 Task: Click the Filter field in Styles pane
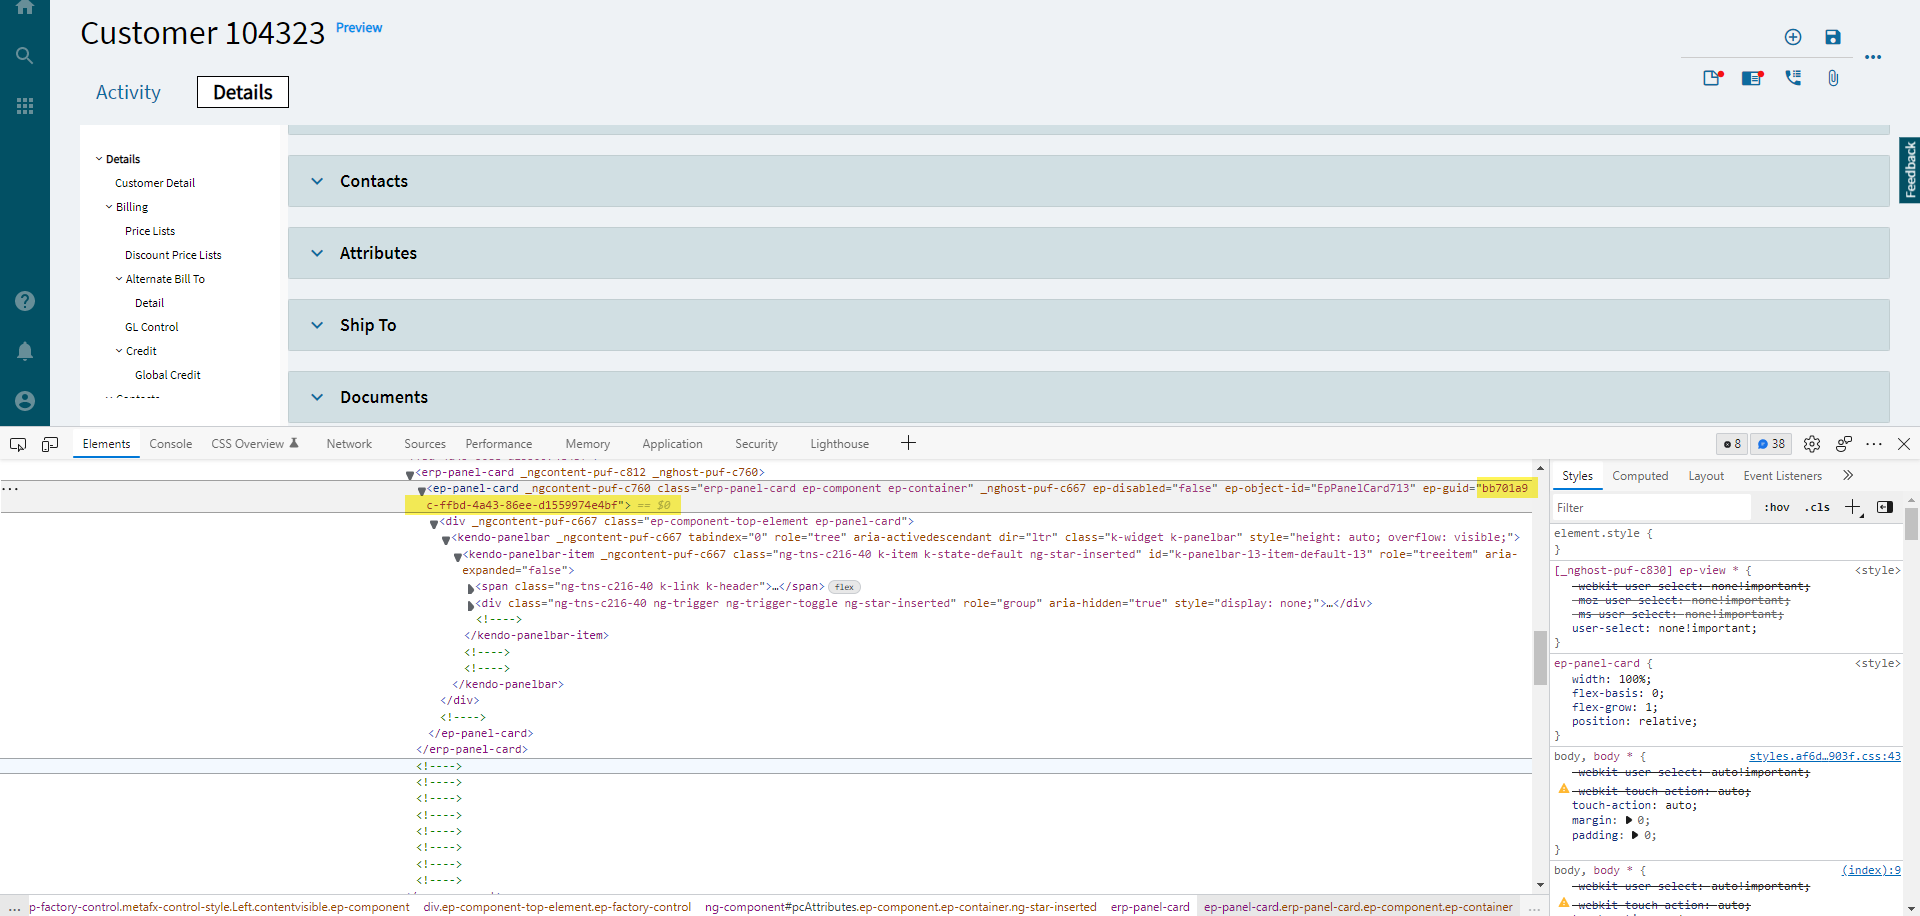coord(1650,508)
